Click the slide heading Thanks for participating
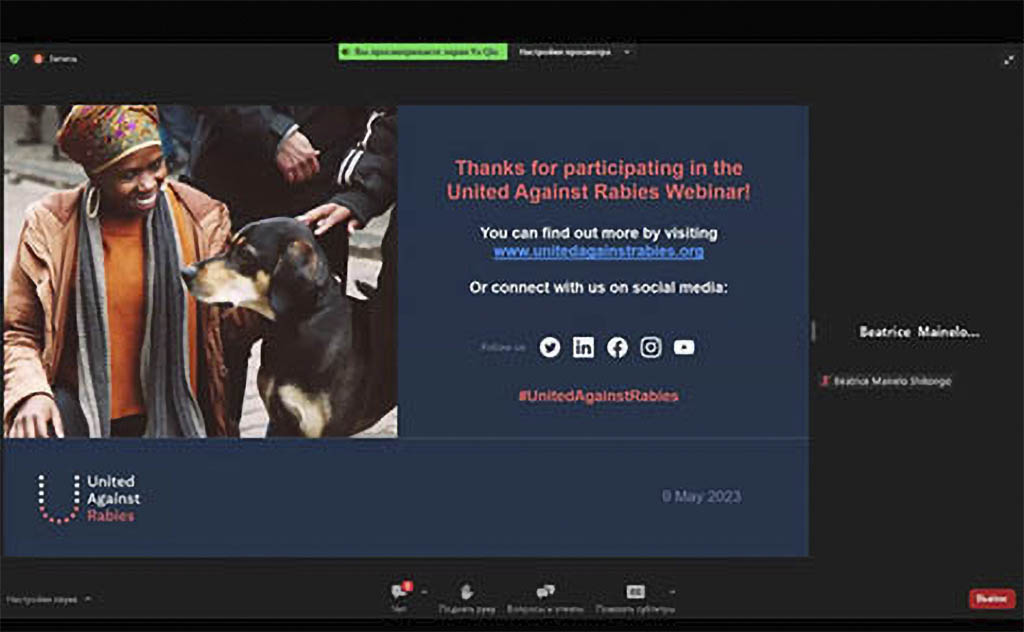1024x632 pixels. tap(598, 180)
